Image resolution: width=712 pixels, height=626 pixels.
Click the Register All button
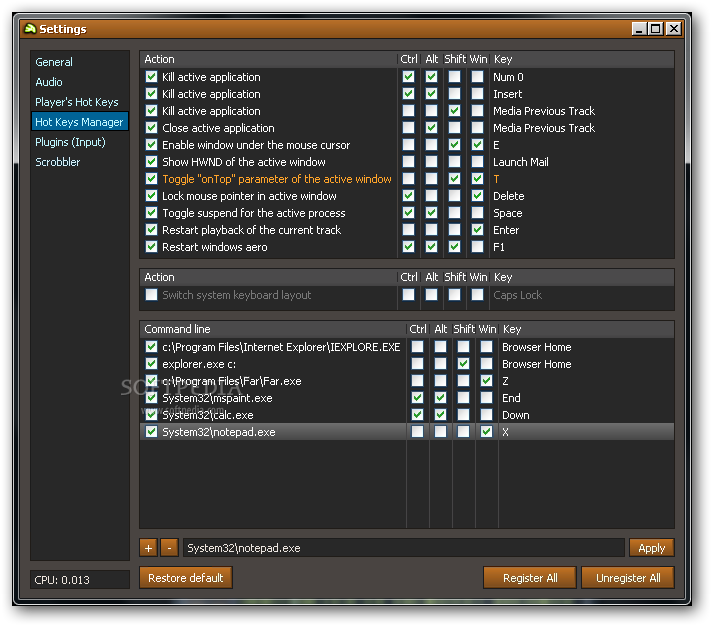[x=530, y=578]
